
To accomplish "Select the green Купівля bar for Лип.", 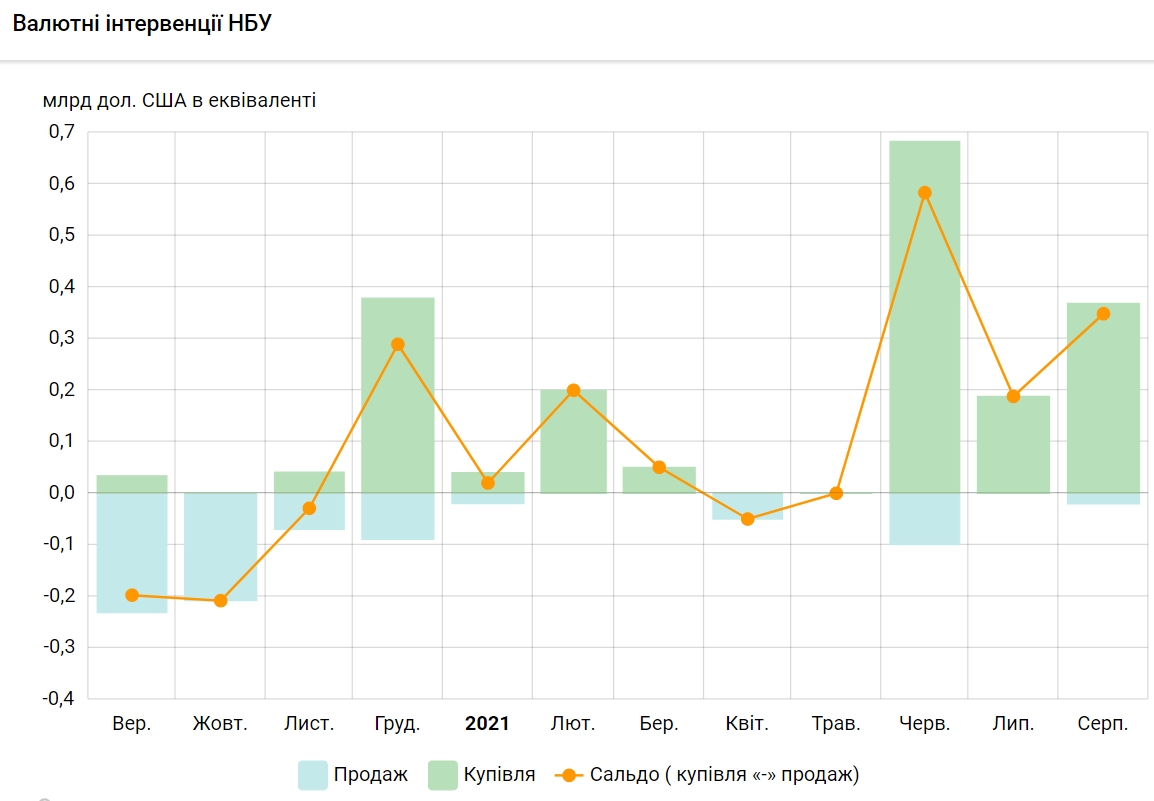I will click(x=1013, y=450).
